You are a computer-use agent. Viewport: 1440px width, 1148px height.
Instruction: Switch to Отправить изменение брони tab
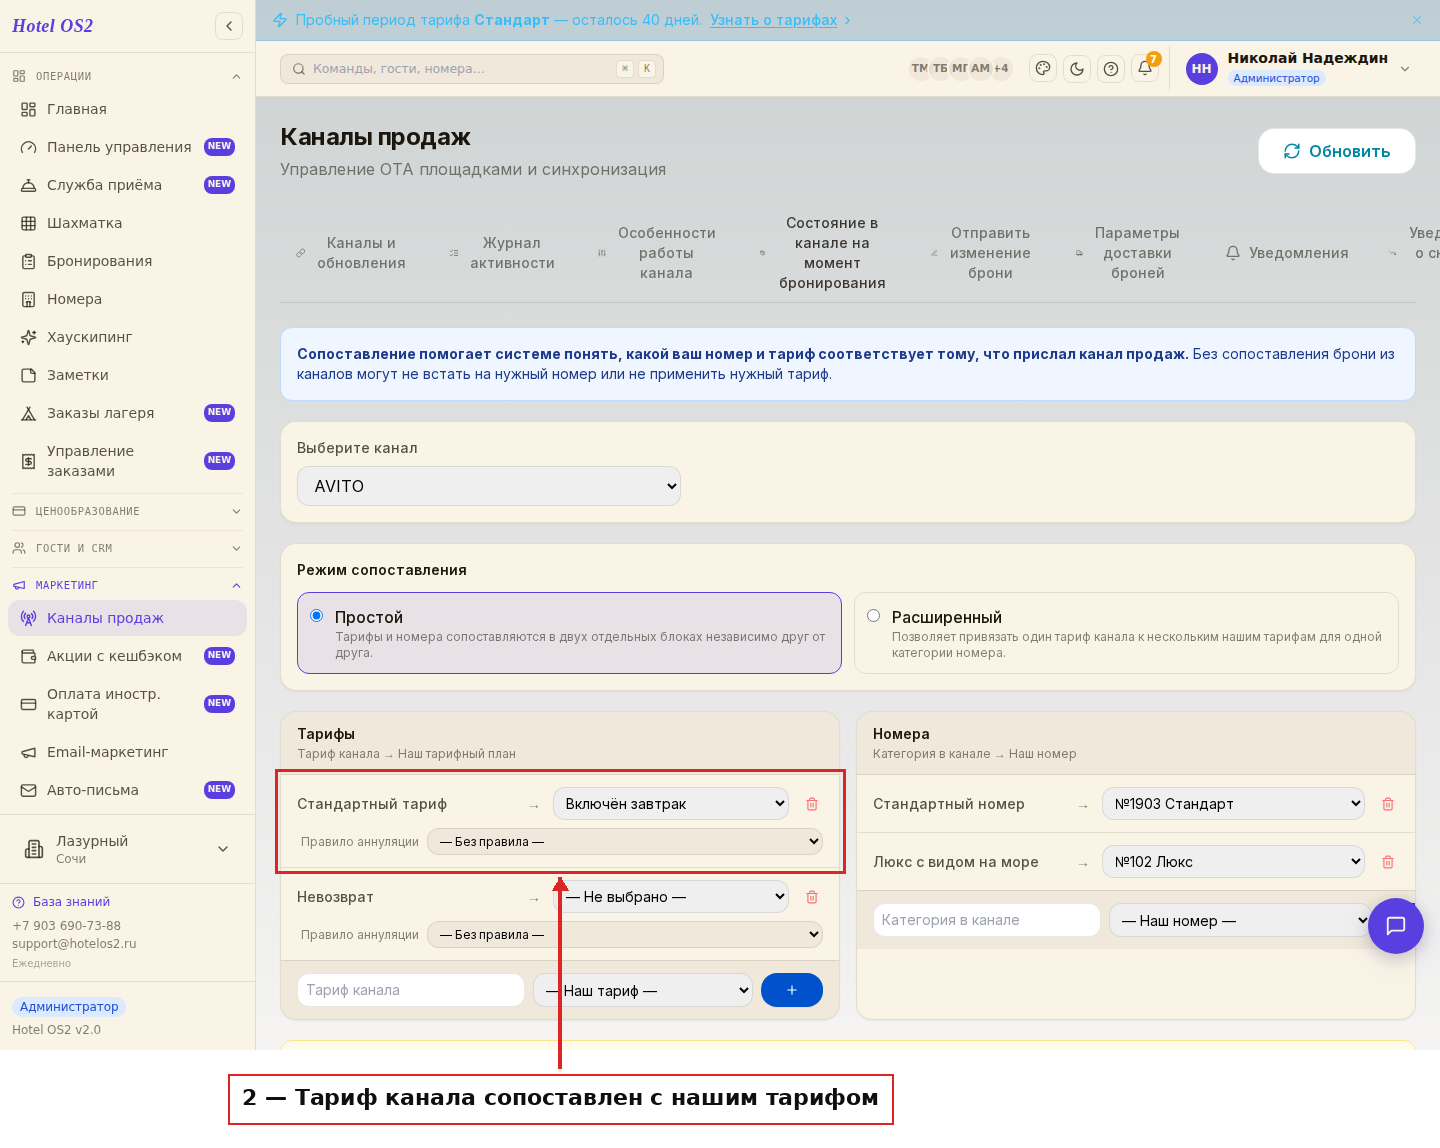[981, 253]
